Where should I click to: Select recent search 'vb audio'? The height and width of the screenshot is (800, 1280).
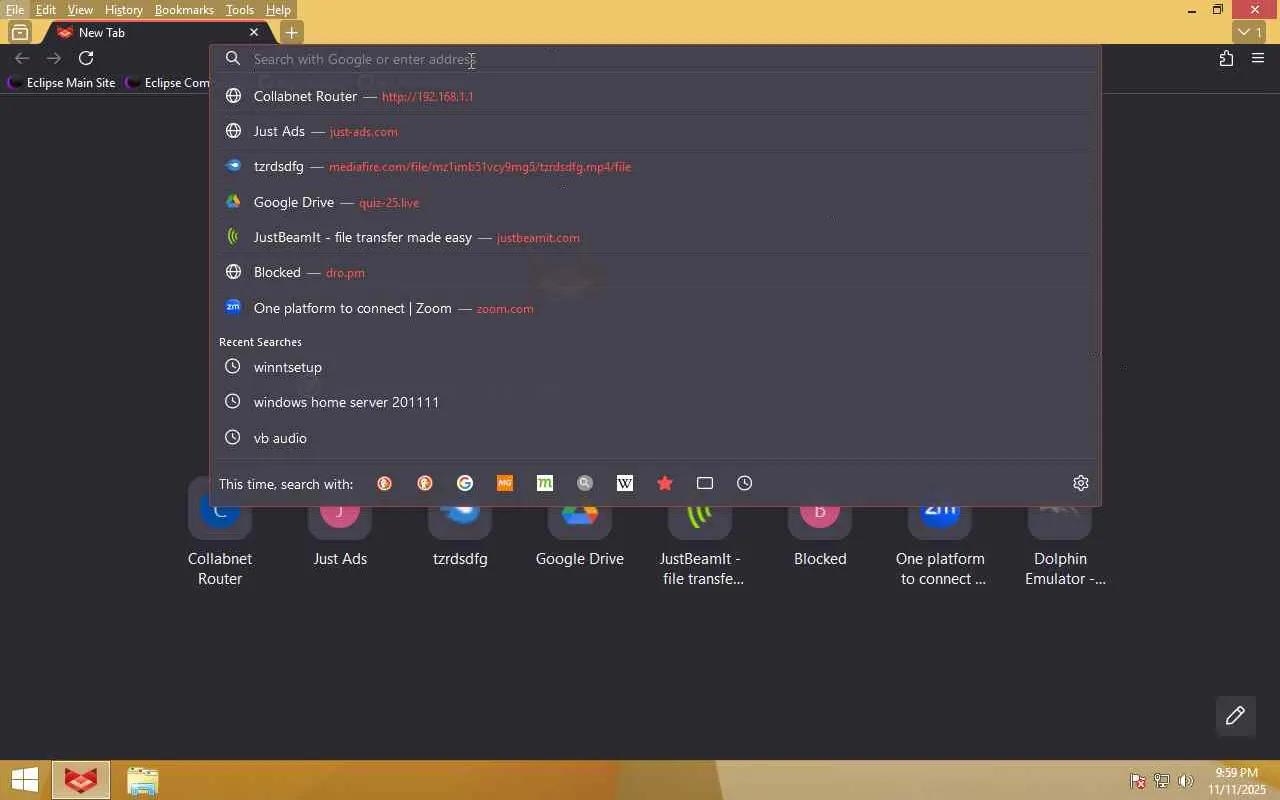(655, 438)
